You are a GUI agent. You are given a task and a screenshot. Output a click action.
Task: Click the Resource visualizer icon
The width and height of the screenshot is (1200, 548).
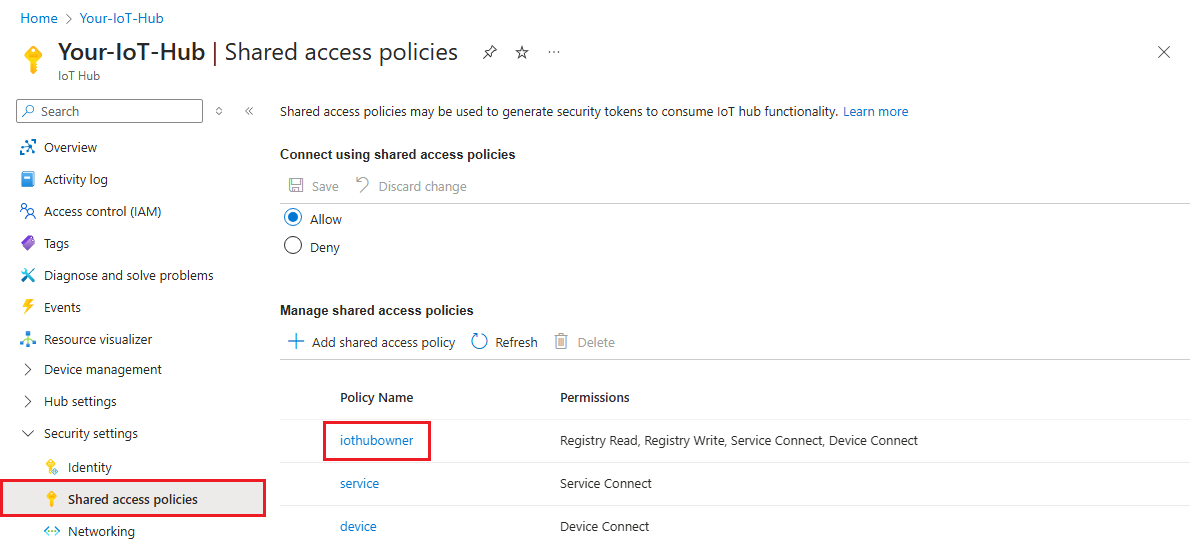28,339
